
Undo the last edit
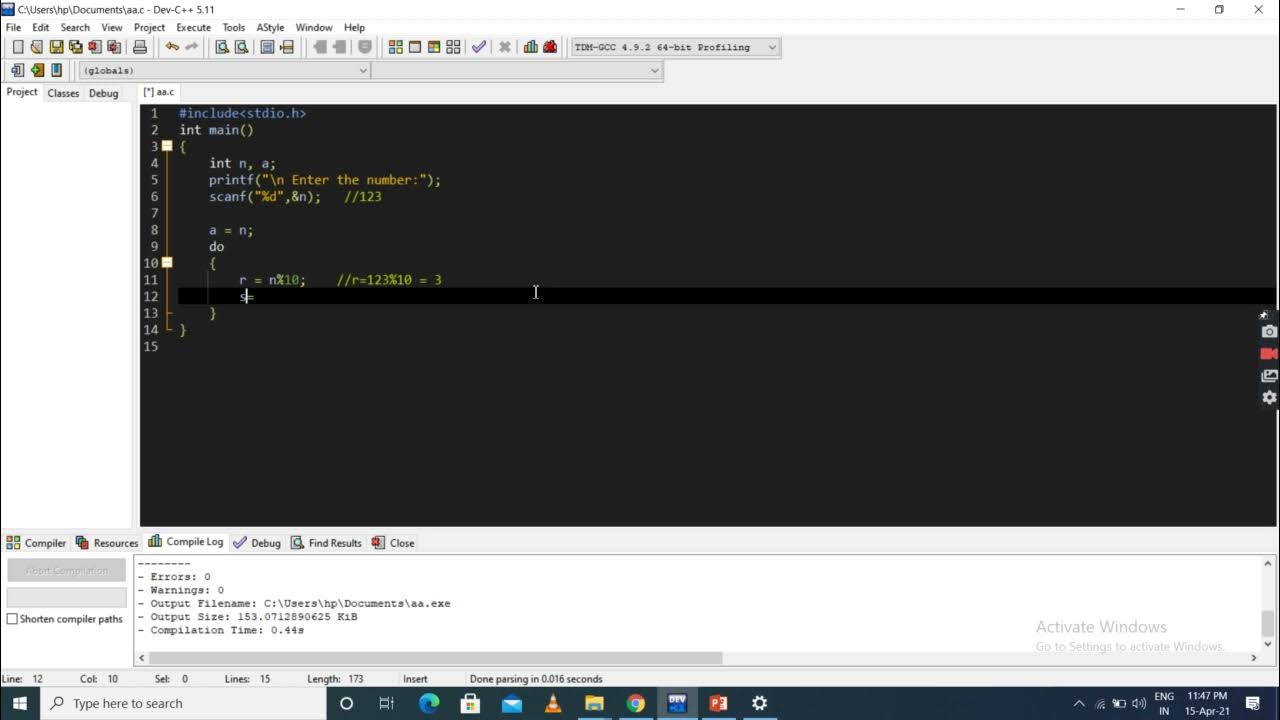pos(172,47)
